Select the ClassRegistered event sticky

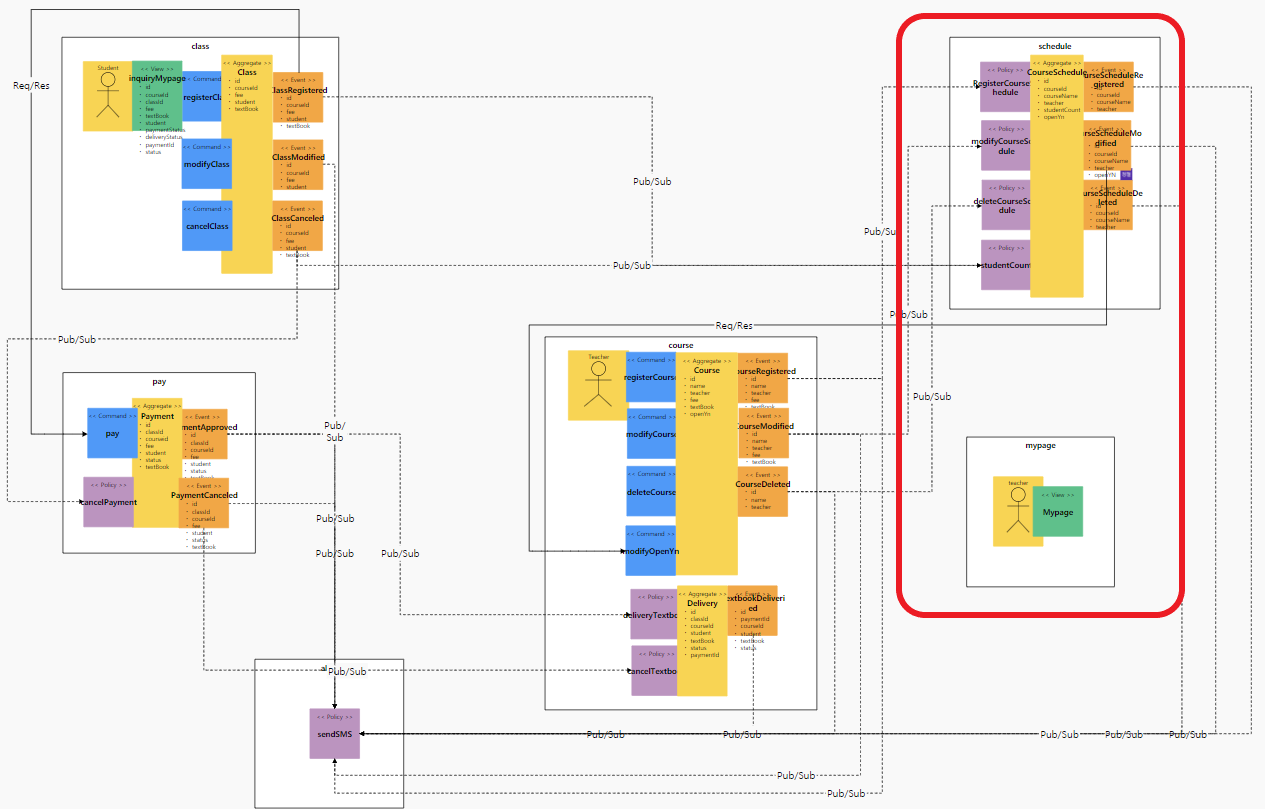coord(298,97)
